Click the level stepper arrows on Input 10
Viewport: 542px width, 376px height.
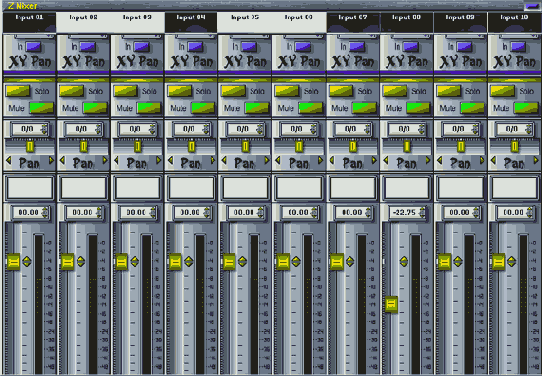[529, 213]
